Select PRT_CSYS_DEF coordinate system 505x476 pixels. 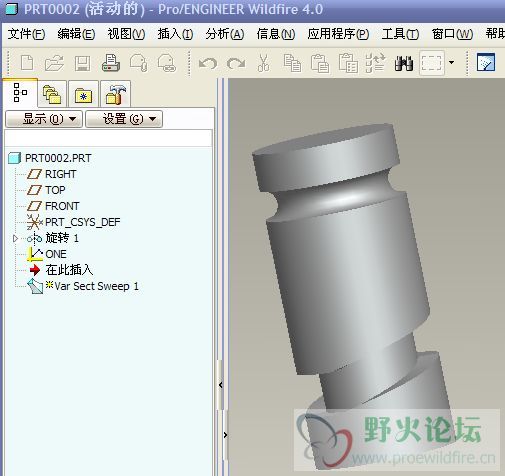[83, 222]
